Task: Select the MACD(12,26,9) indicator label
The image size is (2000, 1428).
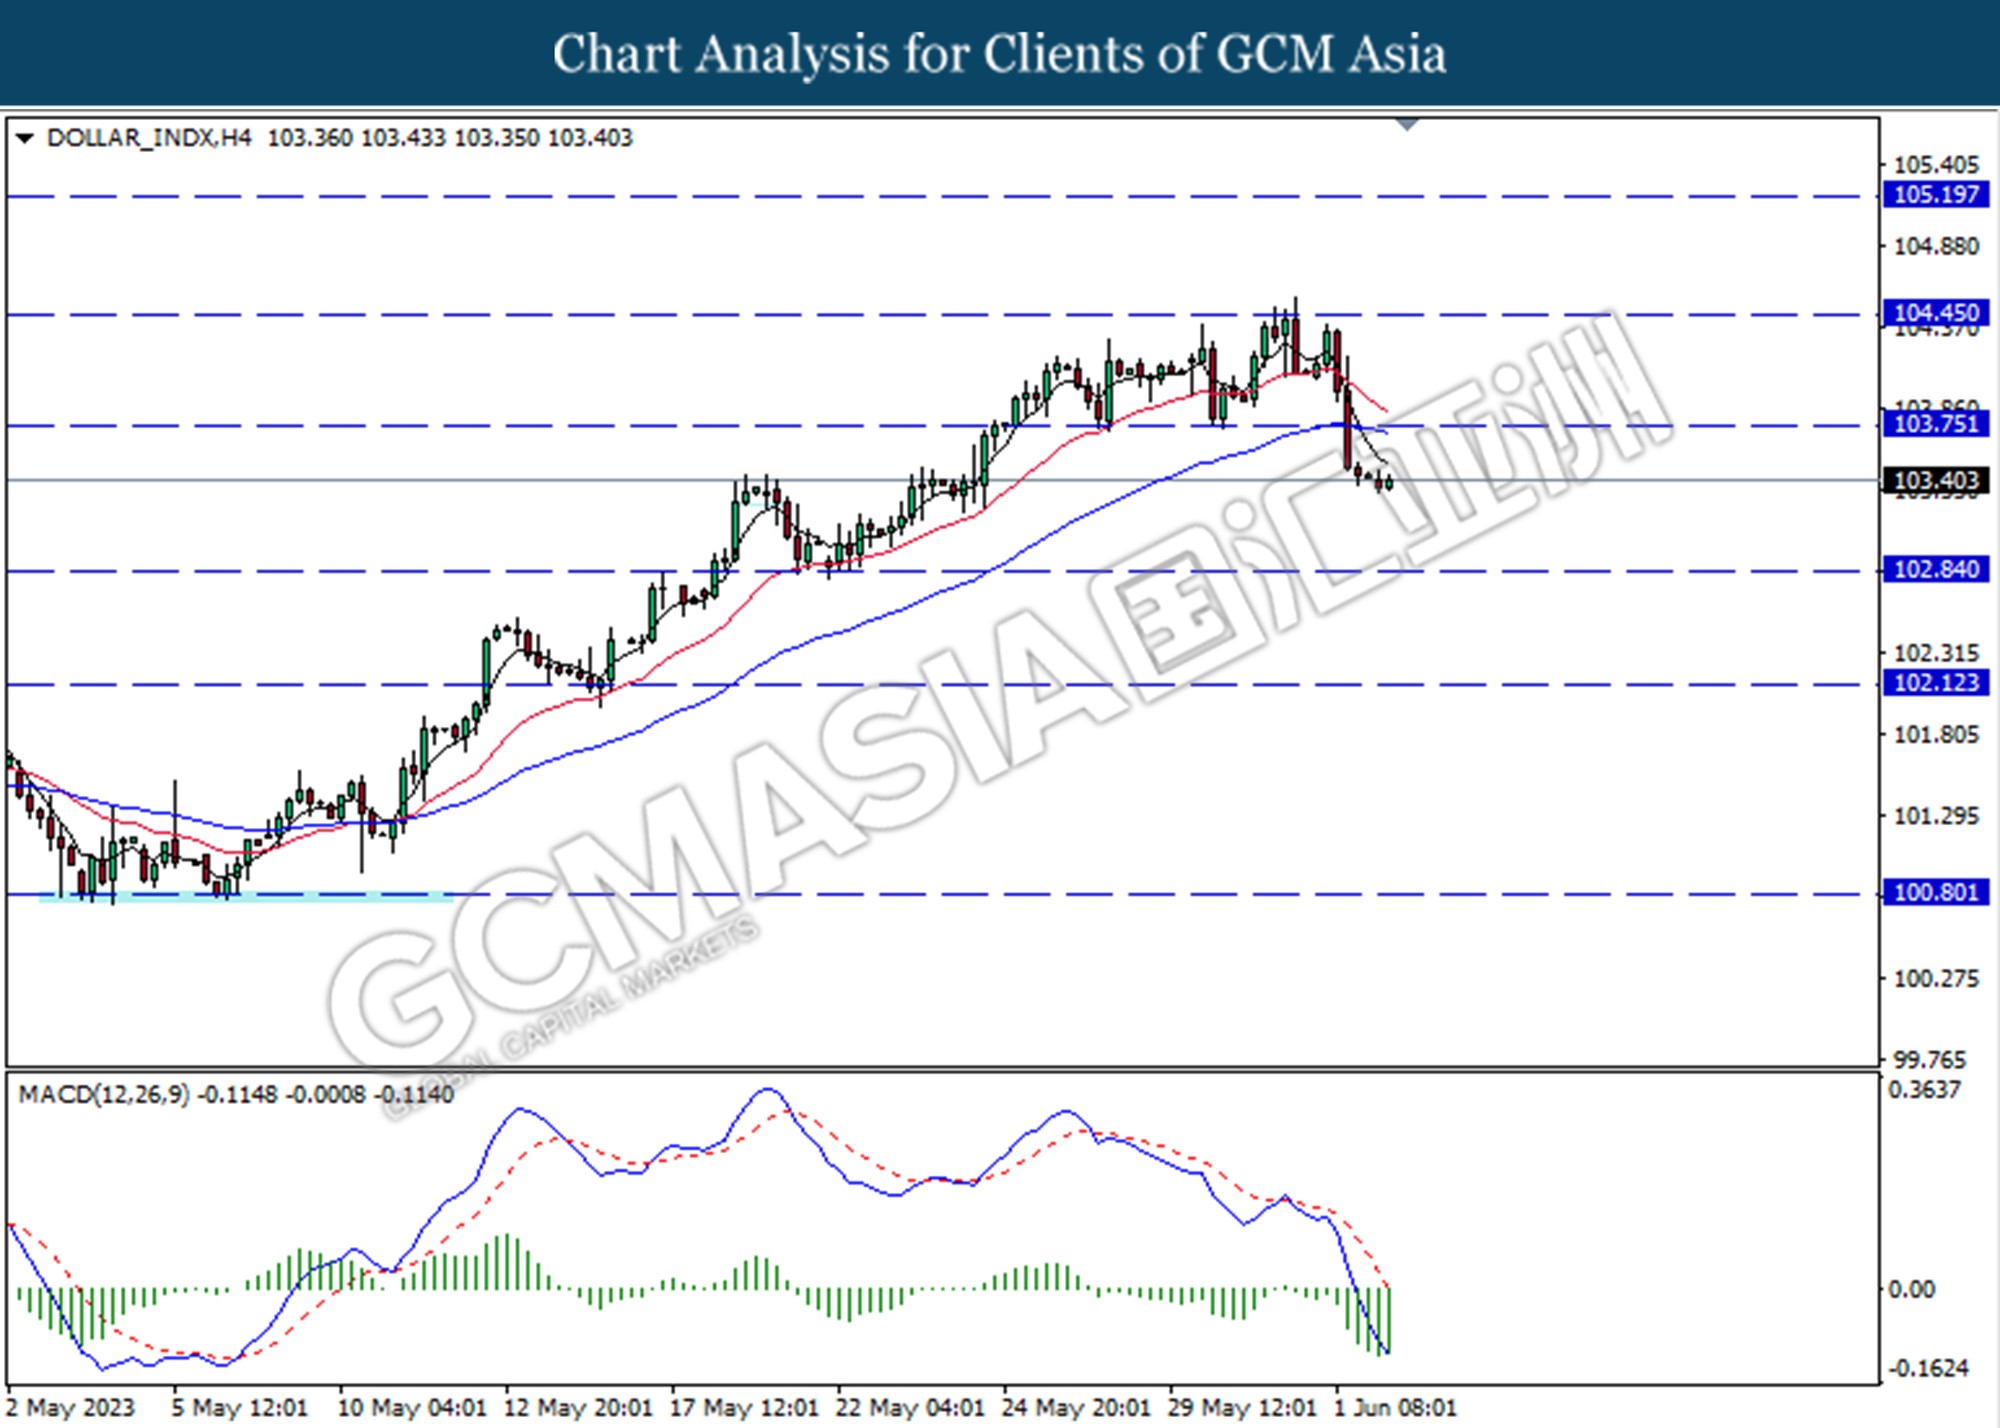Action: 104,1095
